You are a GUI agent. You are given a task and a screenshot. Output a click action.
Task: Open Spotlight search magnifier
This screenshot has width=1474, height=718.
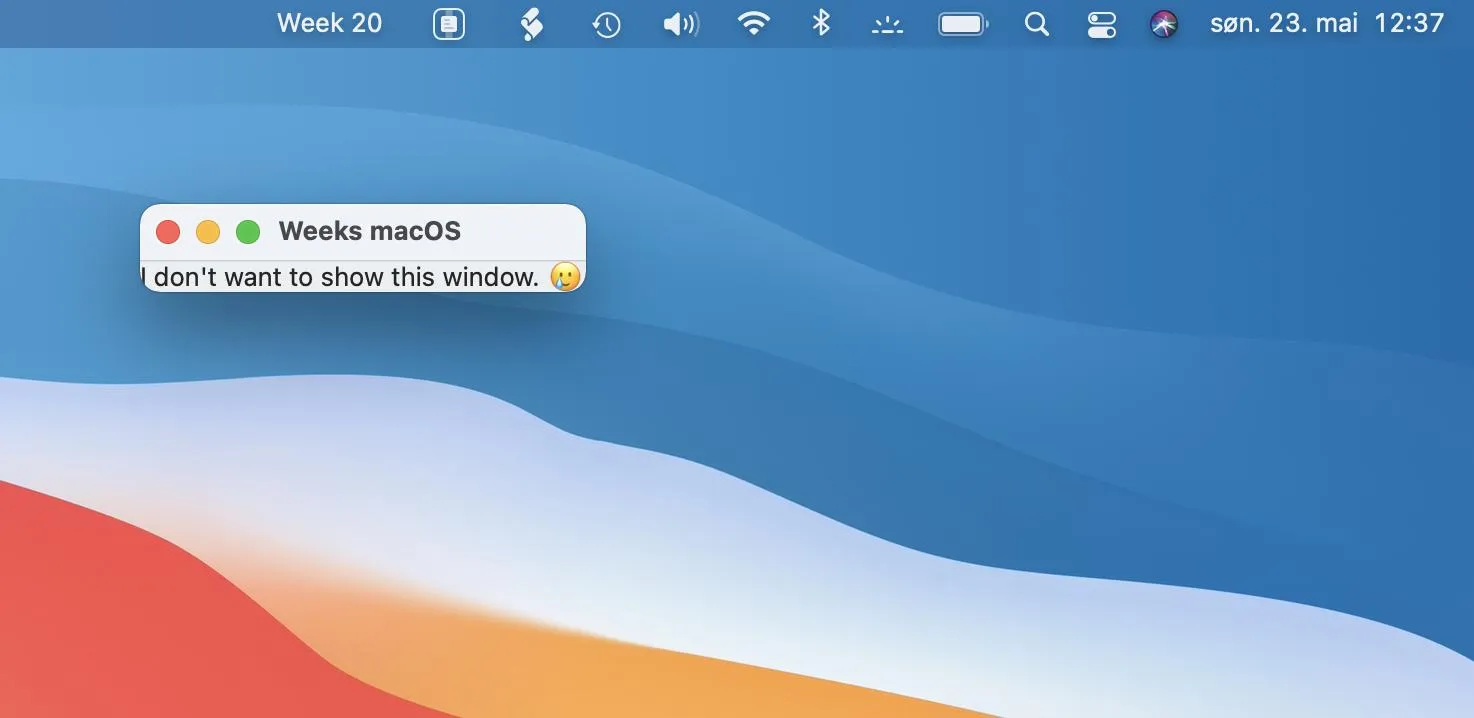click(1037, 24)
